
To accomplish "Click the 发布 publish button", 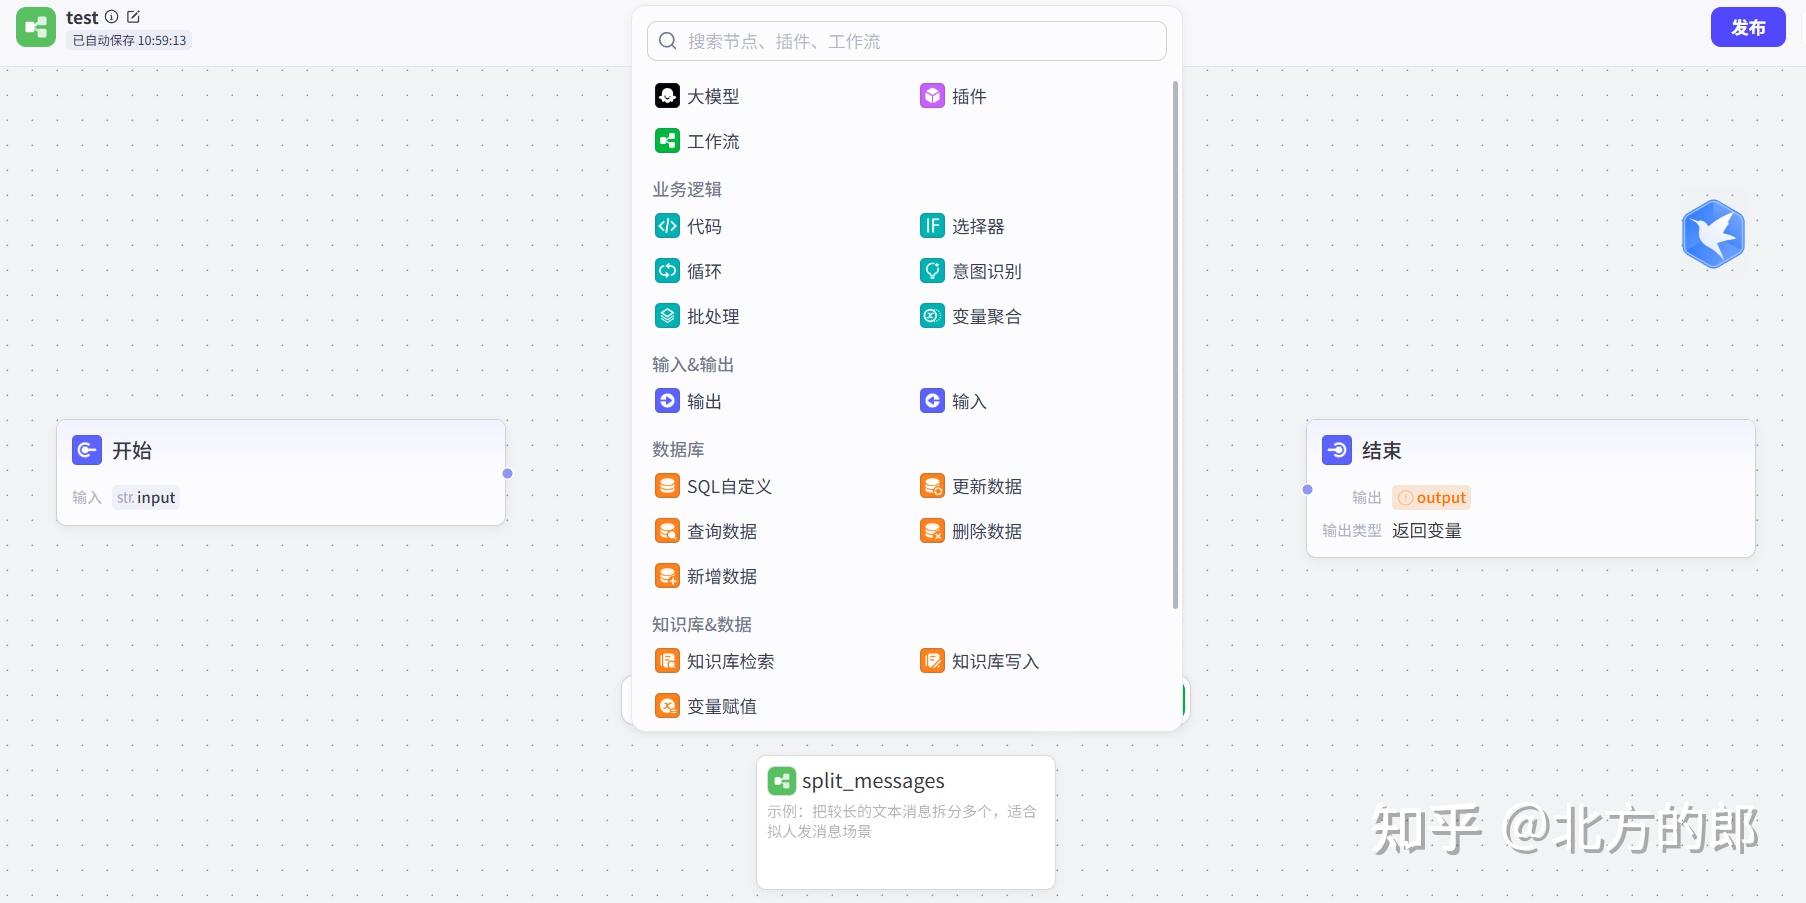I will coord(1748,27).
